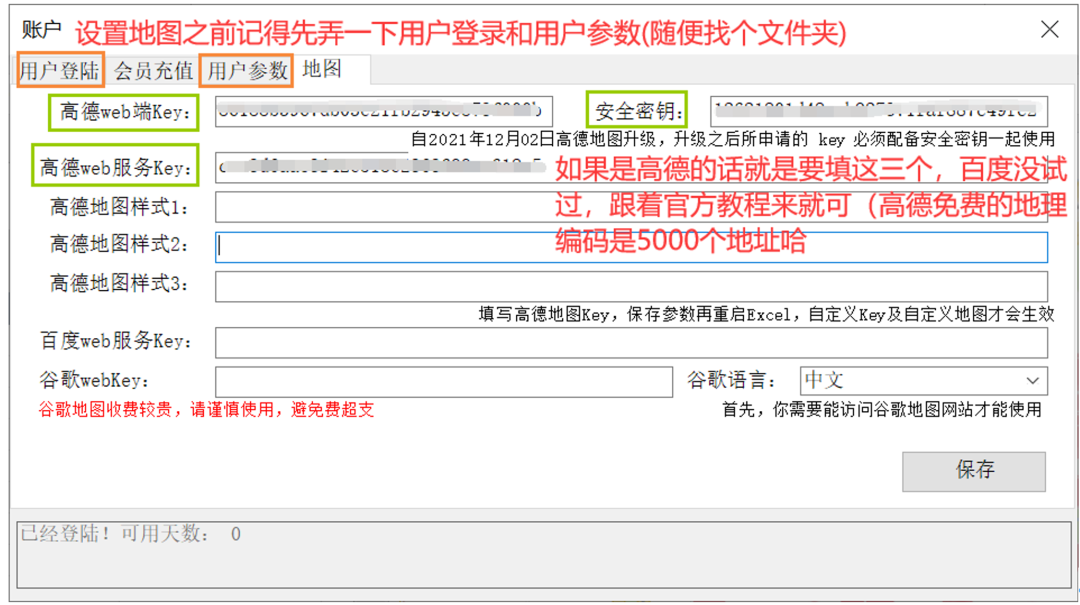Image resolution: width=1080 pixels, height=605 pixels.
Task: Click the 谷歌webKey input field
Action: (444, 382)
